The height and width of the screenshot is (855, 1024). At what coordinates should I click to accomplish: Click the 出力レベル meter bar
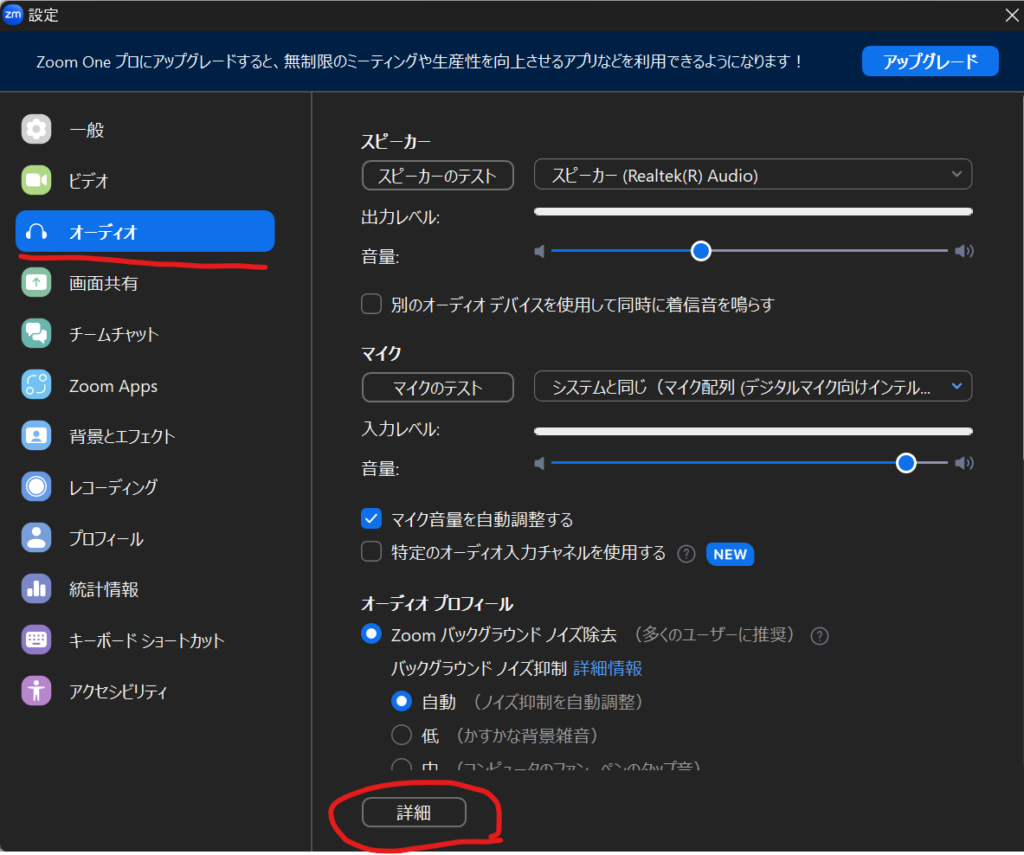tap(753, 212)
